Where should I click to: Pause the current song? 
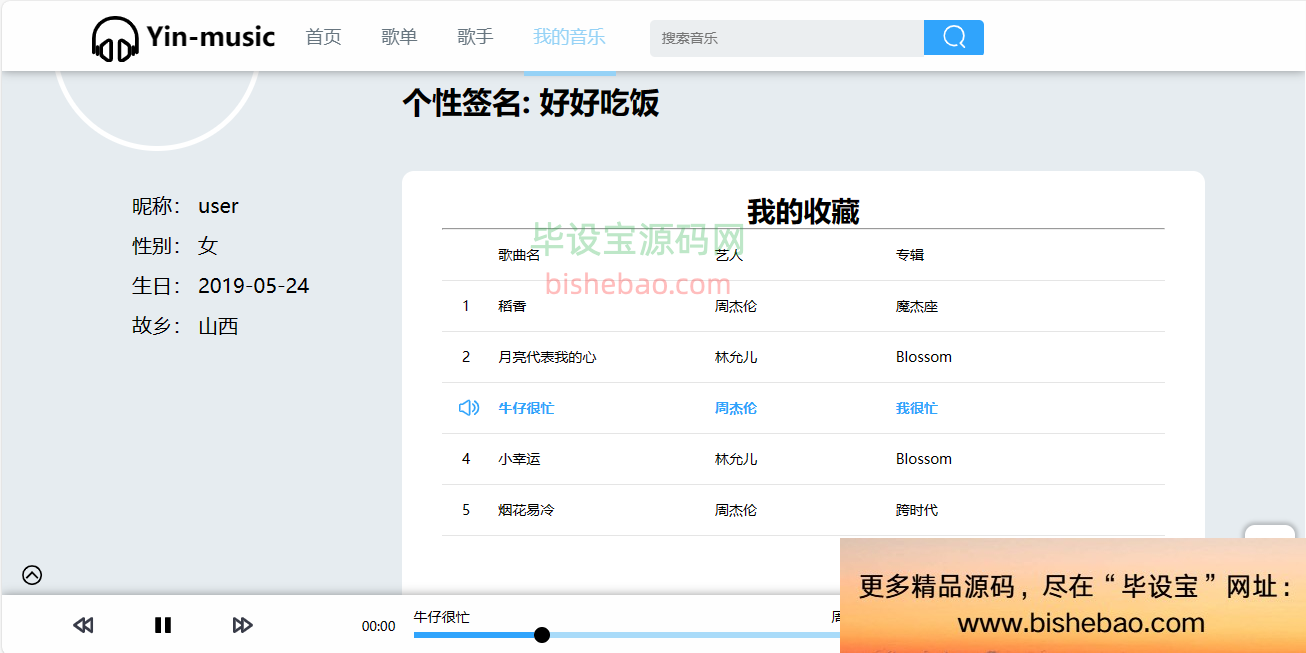pos(163,625)
